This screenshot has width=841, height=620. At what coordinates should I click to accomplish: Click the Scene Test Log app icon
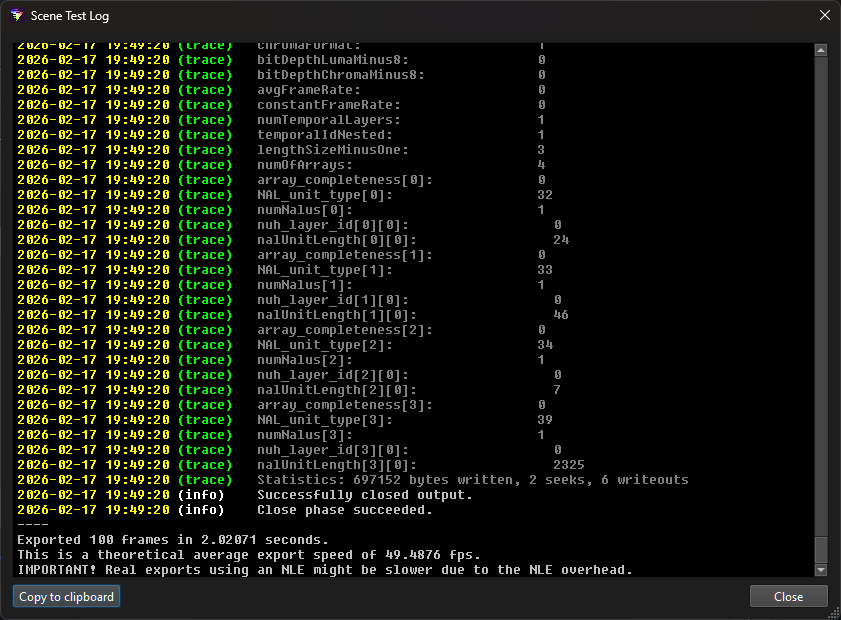[16, 16]
